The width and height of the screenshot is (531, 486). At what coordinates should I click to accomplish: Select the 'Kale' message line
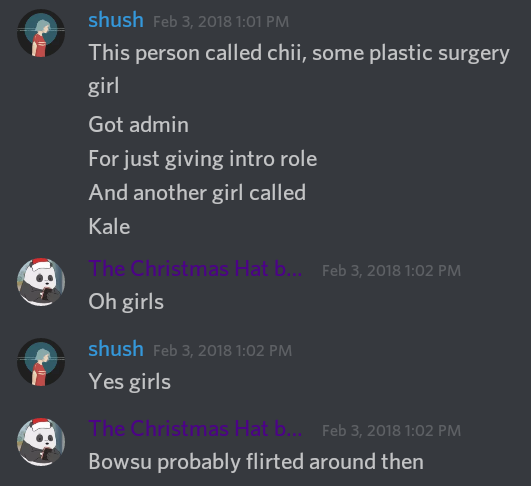109,227
